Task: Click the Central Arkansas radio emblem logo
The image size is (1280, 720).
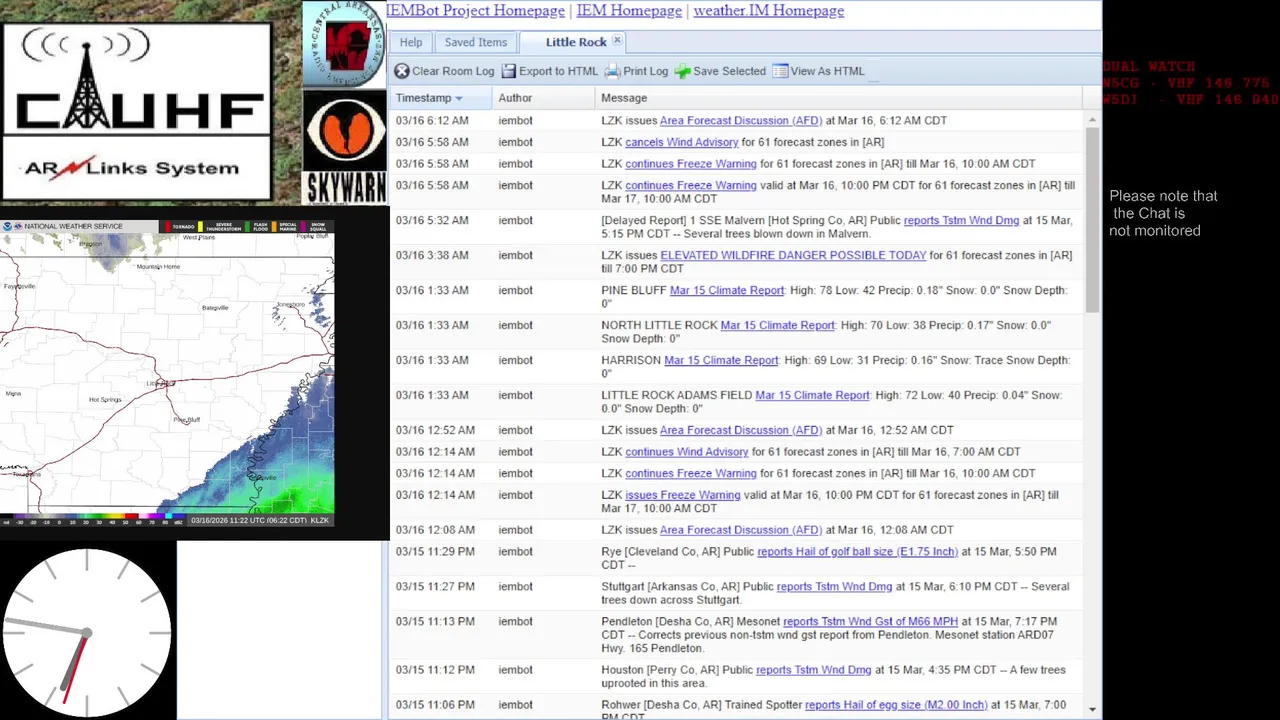Action: 344,44
